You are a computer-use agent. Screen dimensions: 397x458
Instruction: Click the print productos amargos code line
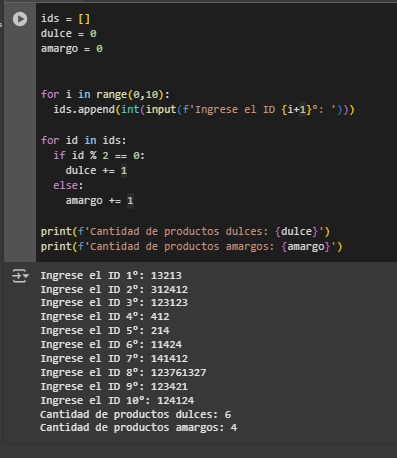click(192, 247)
